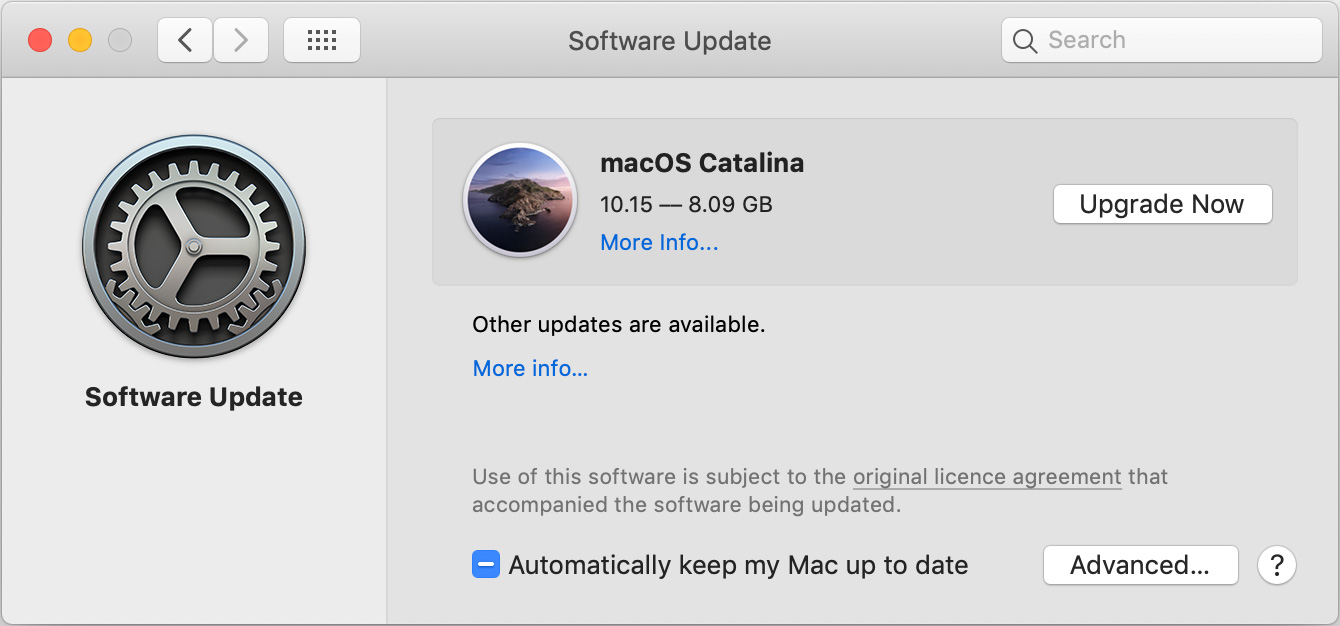
Task: Click the macOS Catalina heading text
Action: [702, 163]
